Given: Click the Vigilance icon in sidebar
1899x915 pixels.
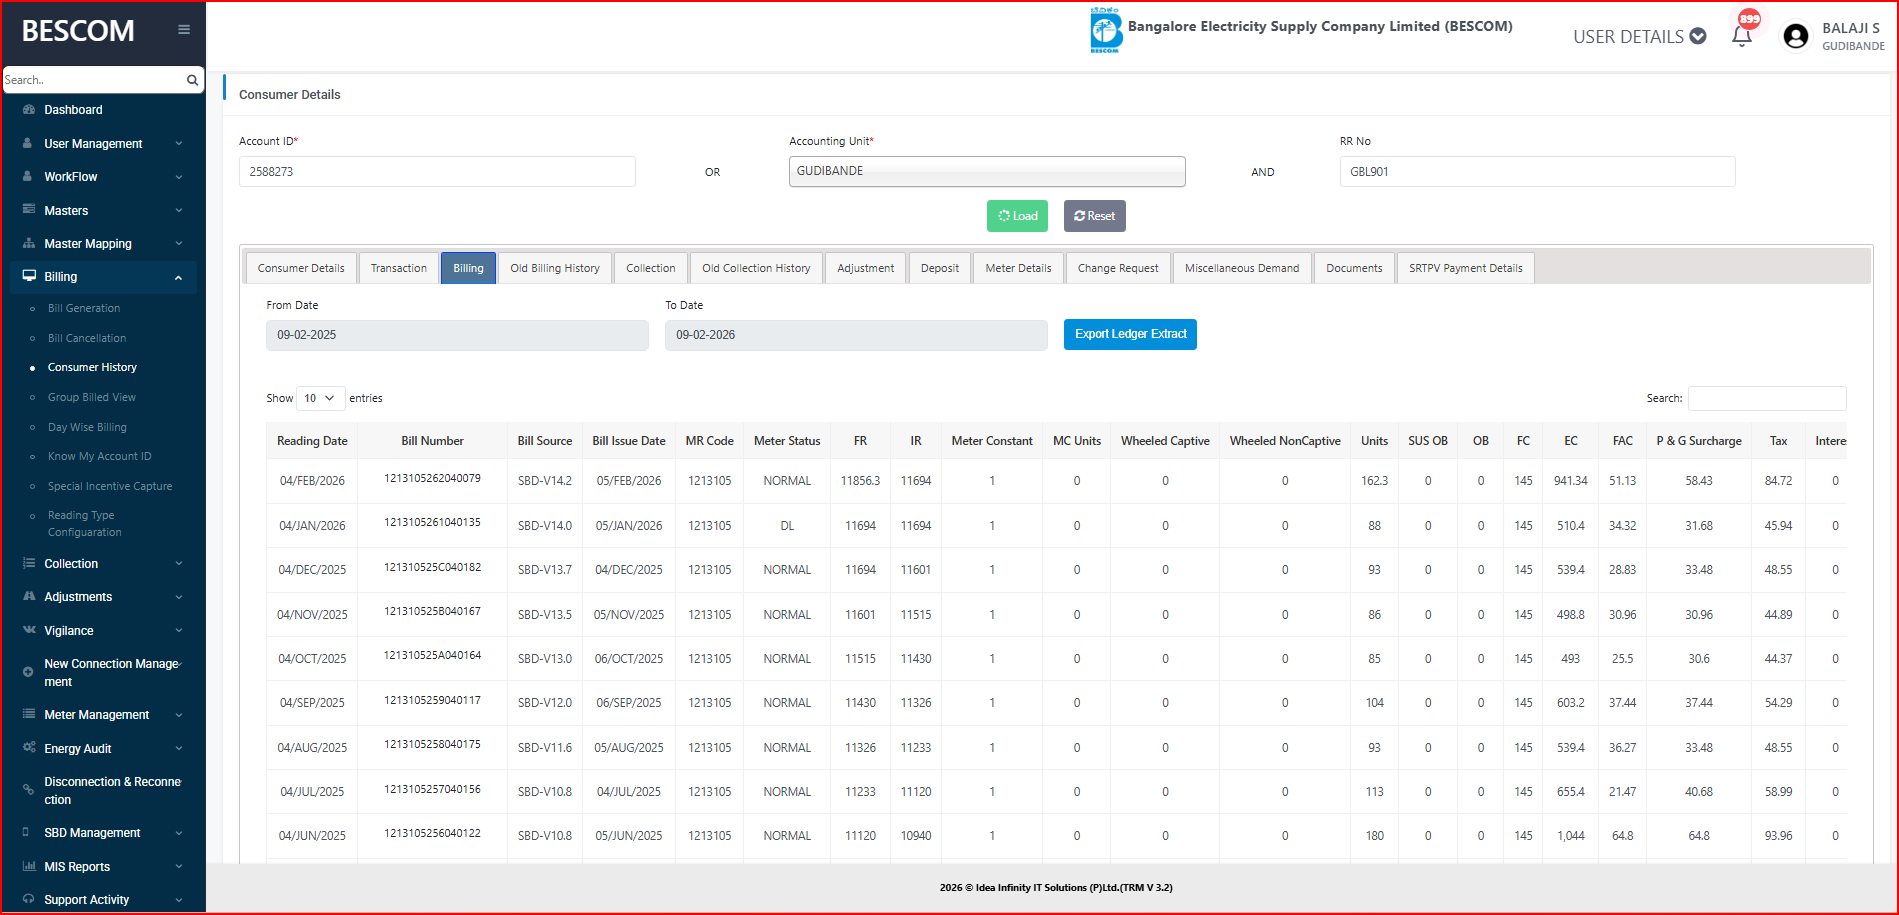Looking at the screenshot, I should (x=29, y=630).
